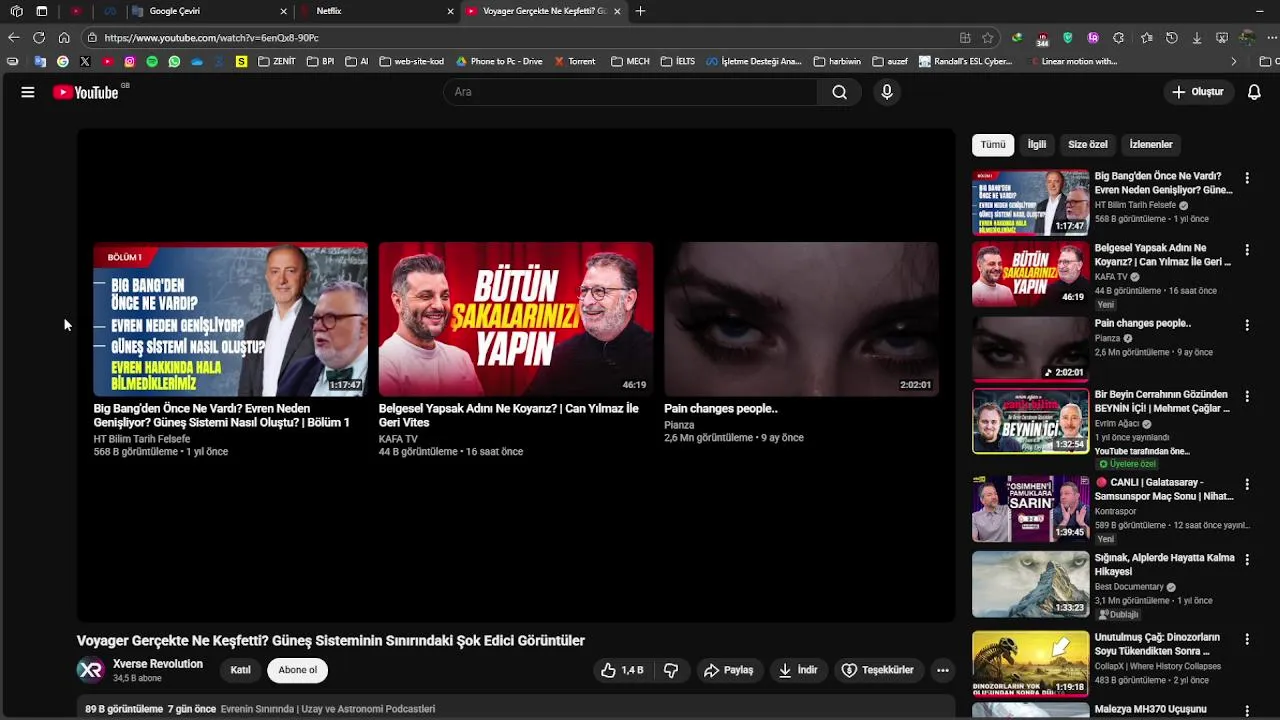
Task: Click the Oluştur create button
Action: tap(1197, 92)
